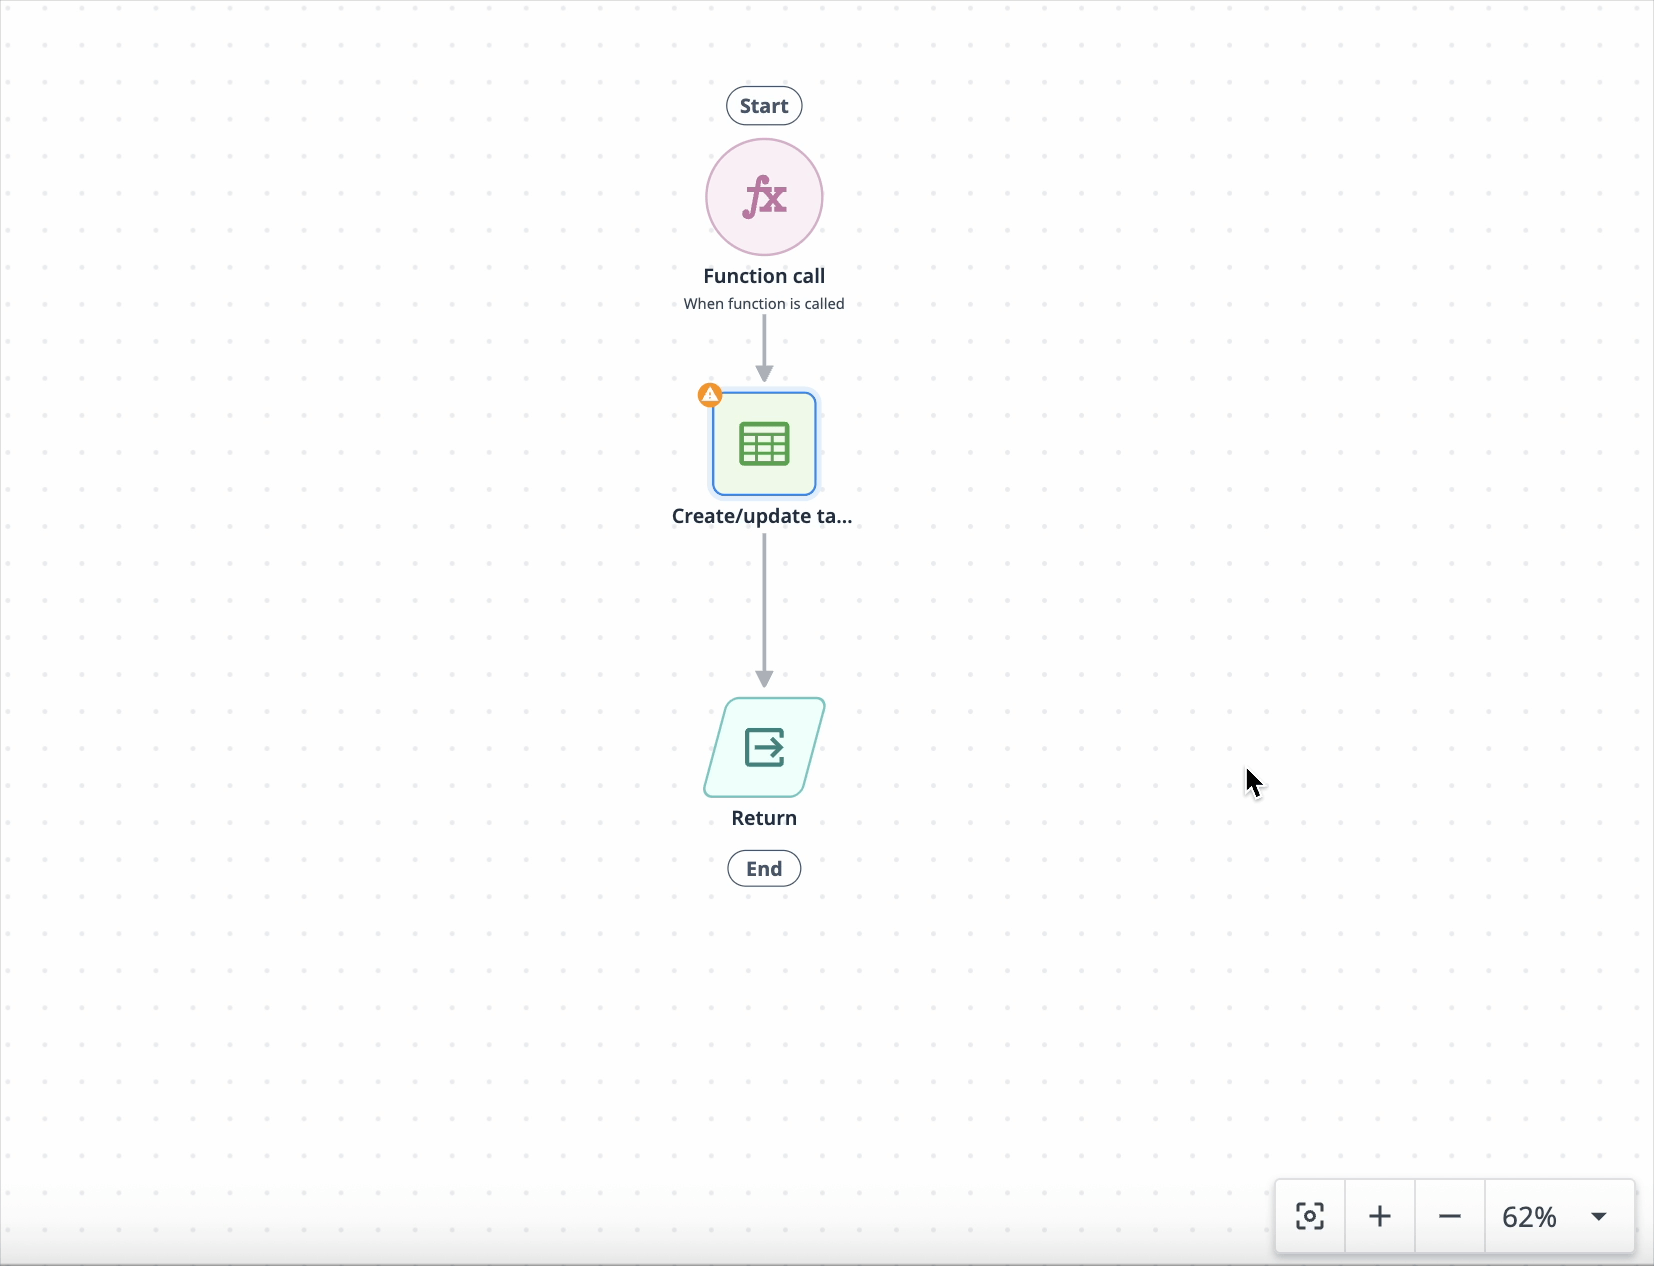
Task: Click the orange warning badge on table node
Action: coord(710,395)
